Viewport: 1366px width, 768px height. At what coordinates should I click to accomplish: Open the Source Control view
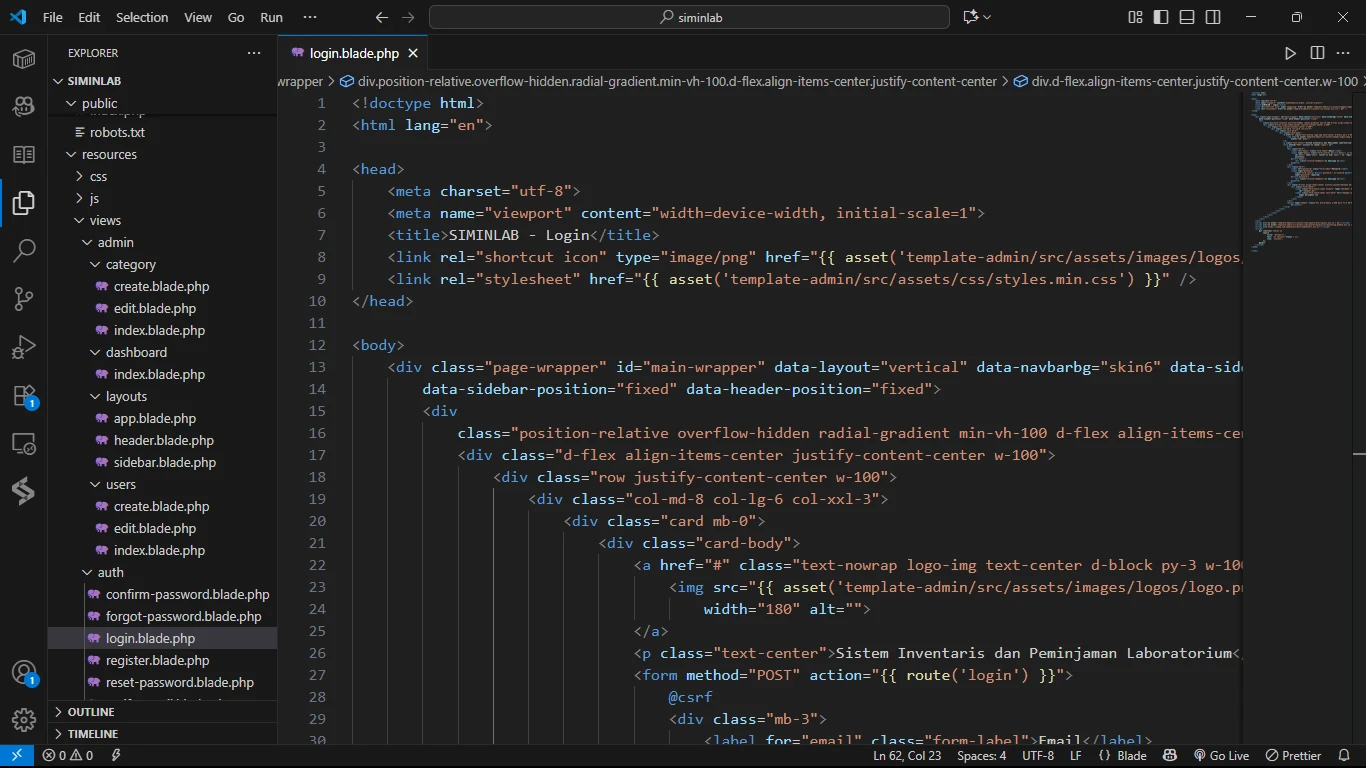[x=24, y=298]
